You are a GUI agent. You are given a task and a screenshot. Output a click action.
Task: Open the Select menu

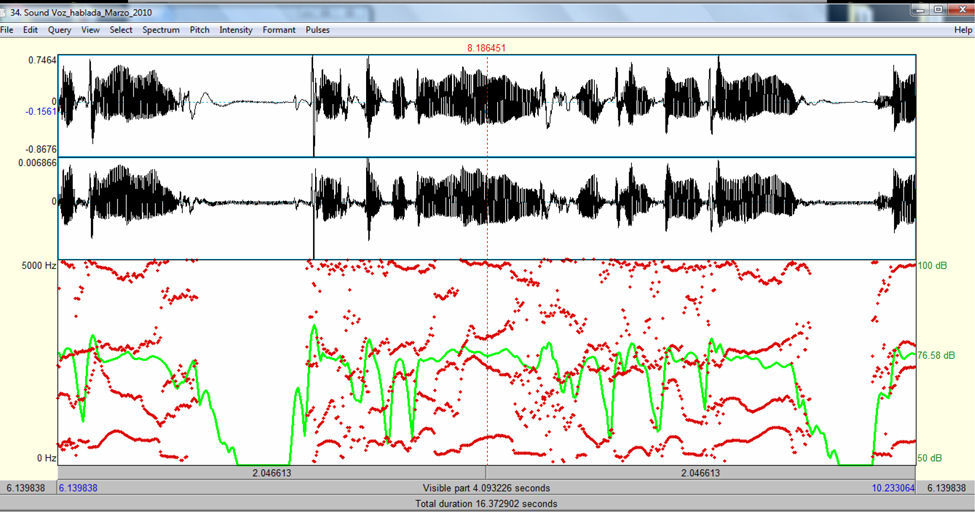point(121,30)
